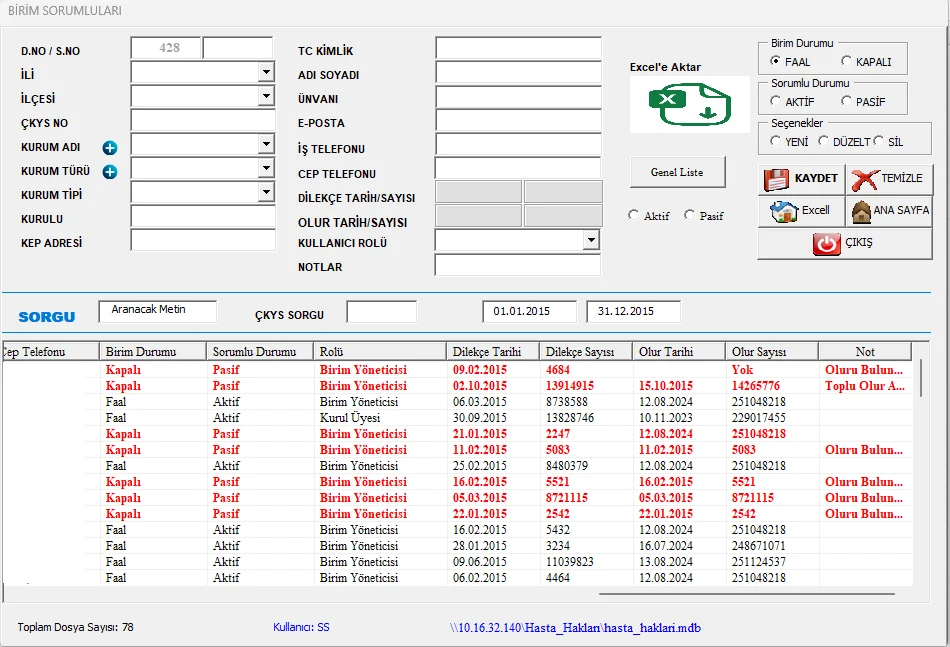Viewport: 950px width, 647px height.
Task: Select FAAL under Birim Durumu
Action: coord(775,61)
